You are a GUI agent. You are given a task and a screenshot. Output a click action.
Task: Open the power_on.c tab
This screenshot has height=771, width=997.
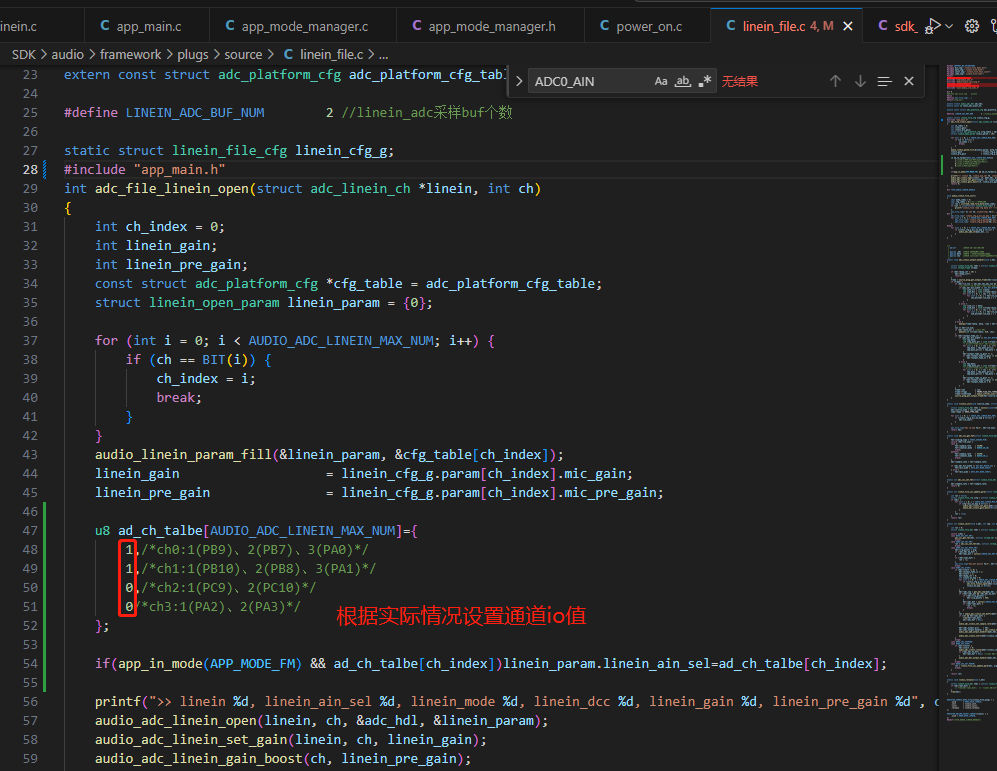641,26
